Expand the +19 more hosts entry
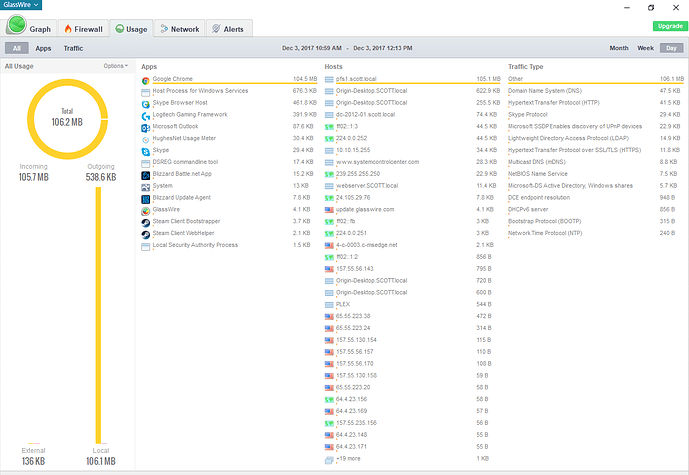Image resolution: width=689 pixels, height=475 pixels. click(x=350, y=458)
